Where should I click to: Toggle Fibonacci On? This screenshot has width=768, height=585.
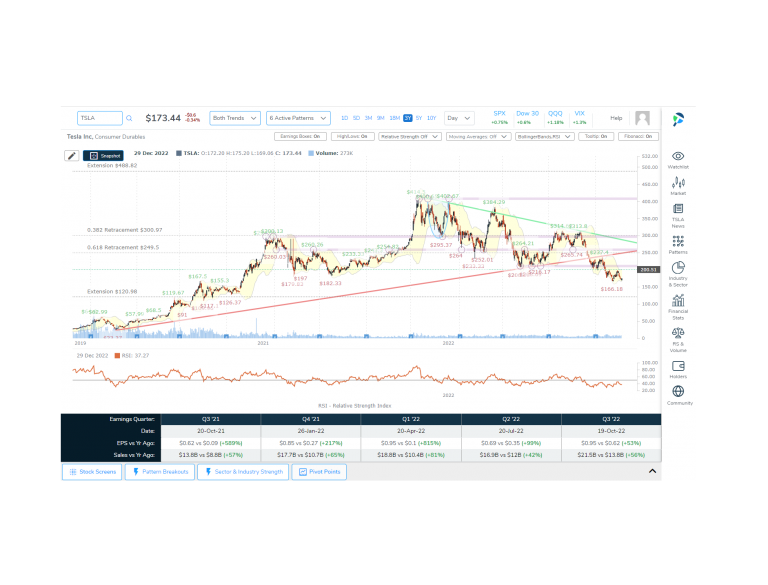coord(638,137)
